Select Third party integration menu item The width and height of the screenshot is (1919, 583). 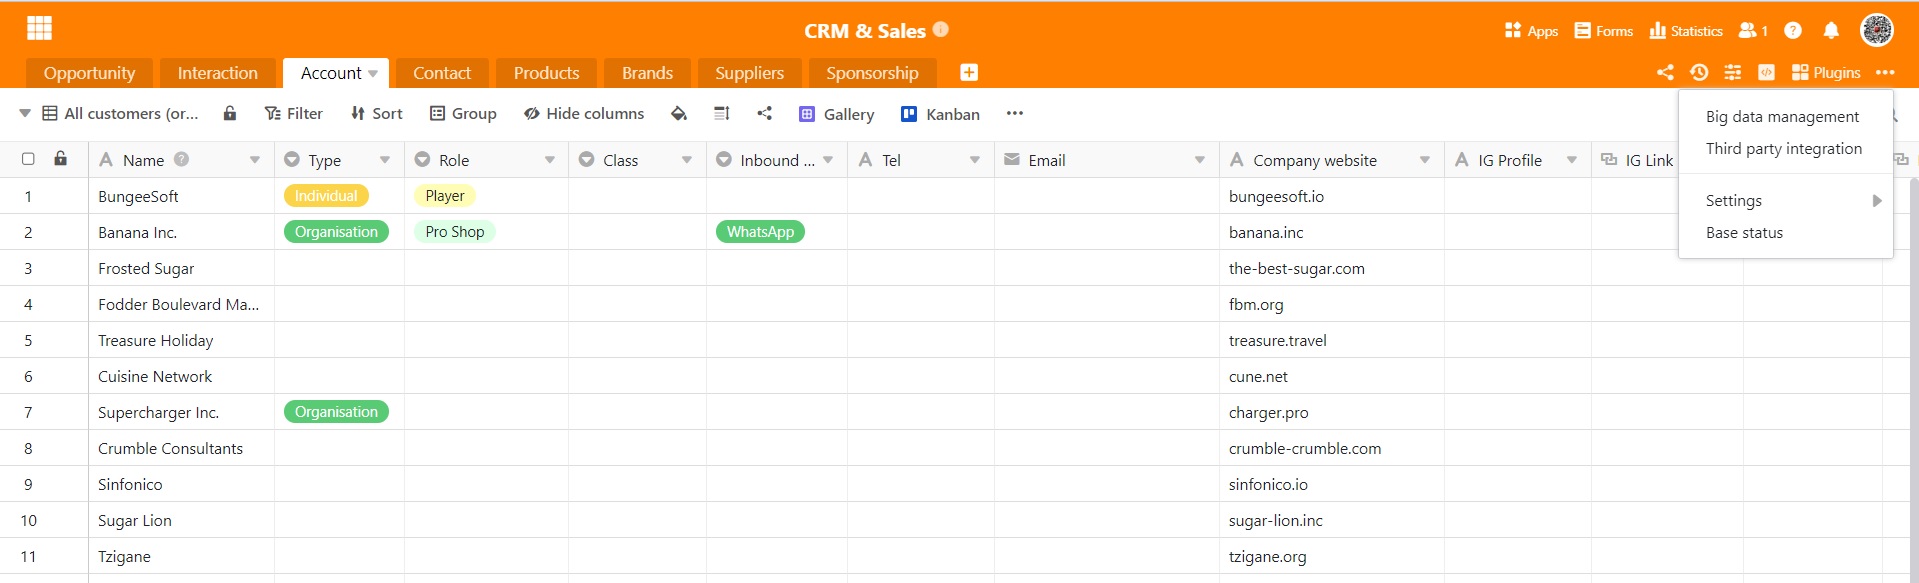[1783, 149]
